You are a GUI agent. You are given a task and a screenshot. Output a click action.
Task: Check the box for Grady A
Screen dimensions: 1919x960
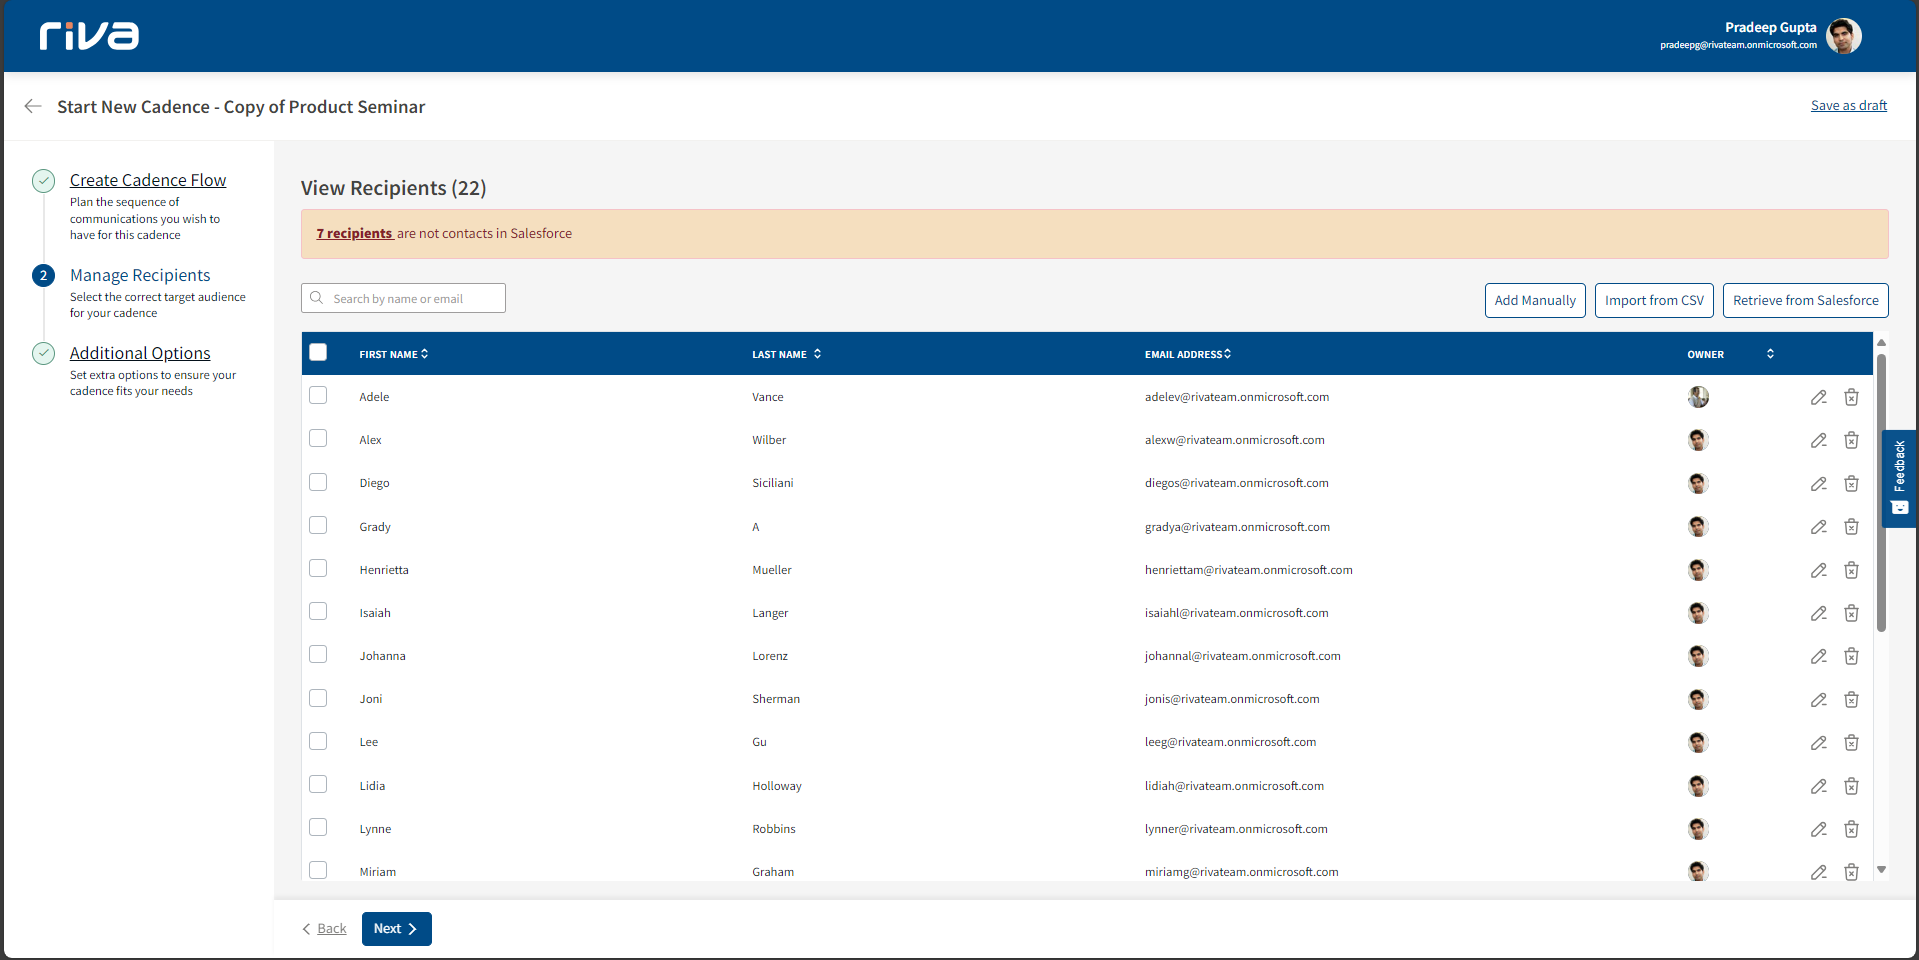coord(318,525)
